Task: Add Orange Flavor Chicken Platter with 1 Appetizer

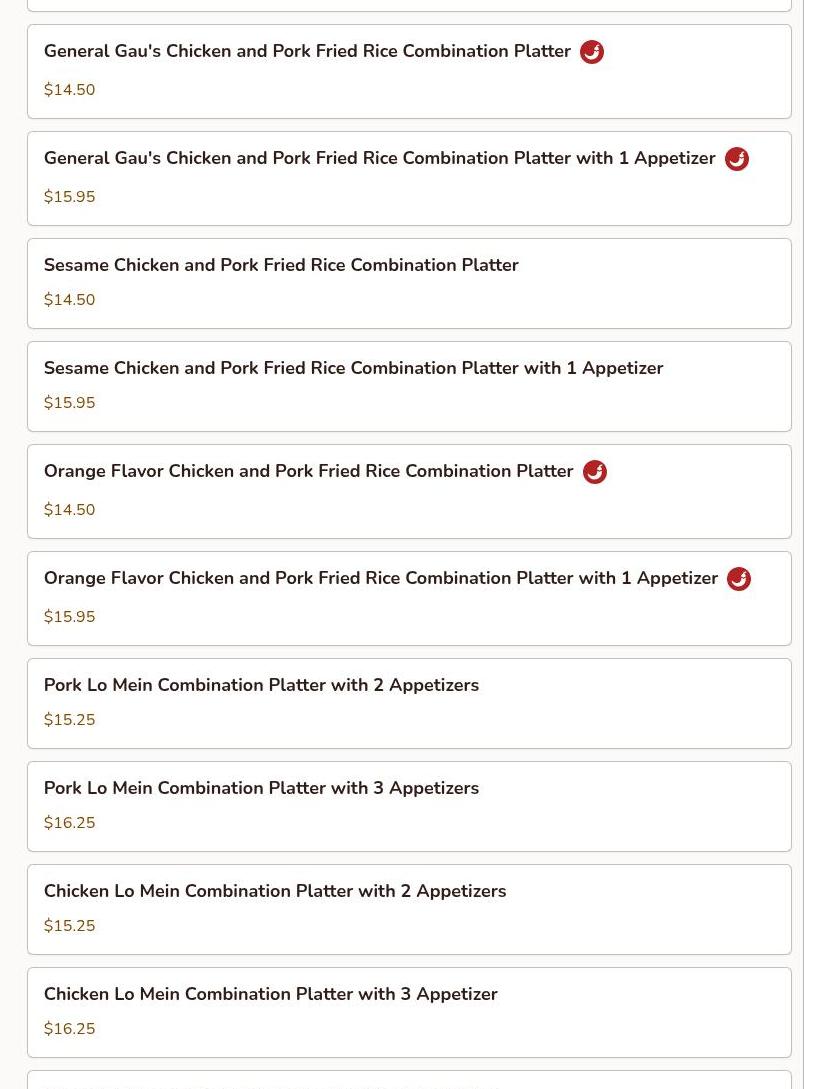Action: click(380, 579)
